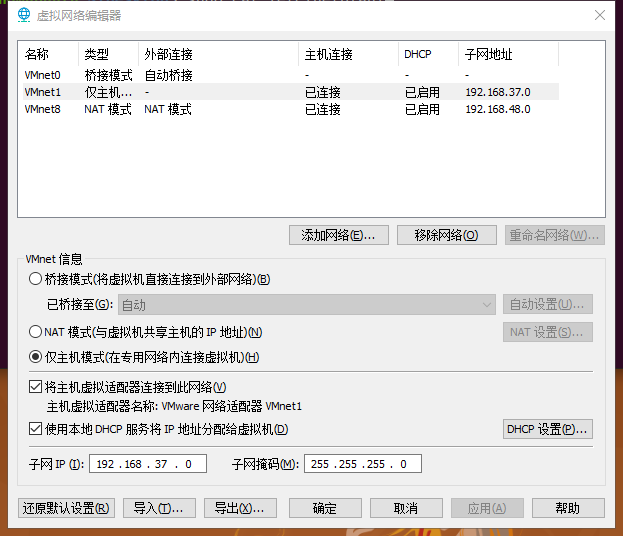Open the 已桥接至 dropdown

click(x=307, y=305)
